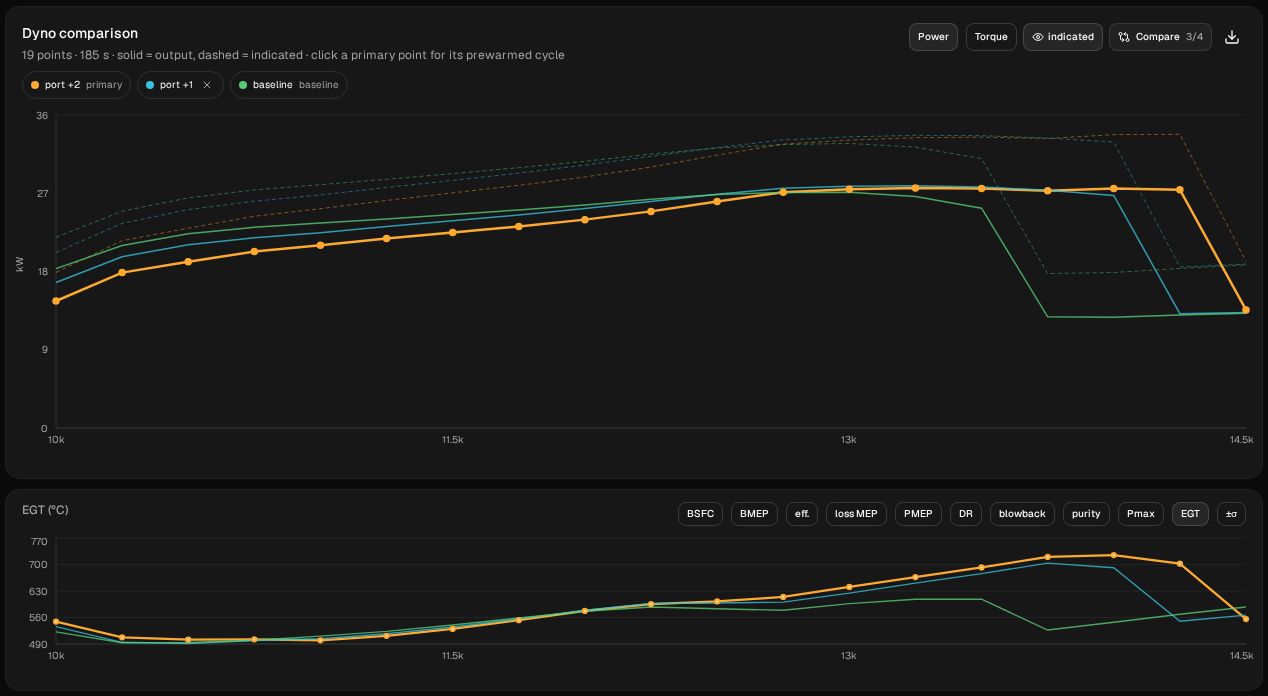Click the subtitle text with 19 points
This screenshot has height=696, width=1268.
pyautogui.click(x=293, y=55)
